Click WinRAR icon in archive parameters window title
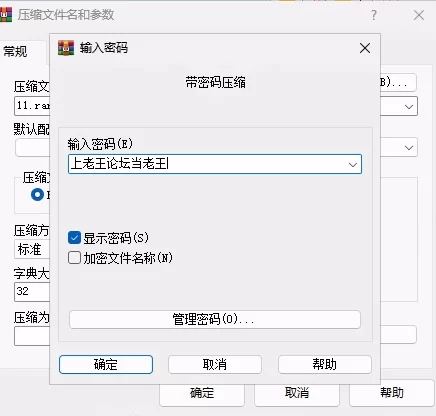The width and height of the screenshot is (436, 416). (5, 15)
